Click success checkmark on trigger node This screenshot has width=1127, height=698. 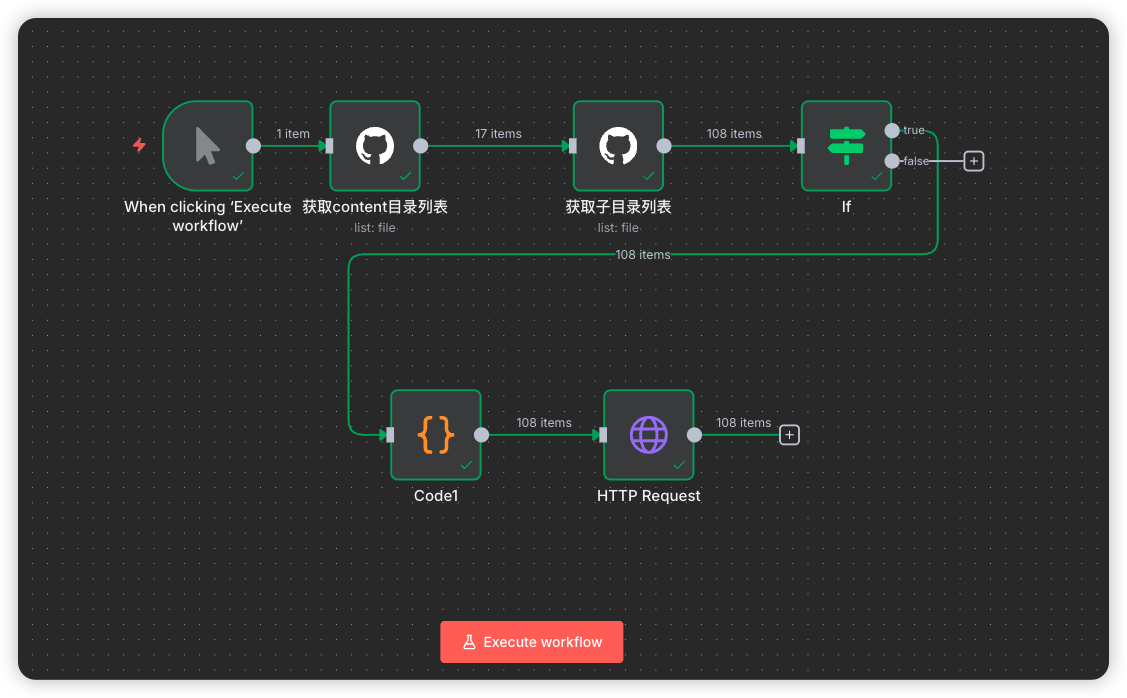238,176
